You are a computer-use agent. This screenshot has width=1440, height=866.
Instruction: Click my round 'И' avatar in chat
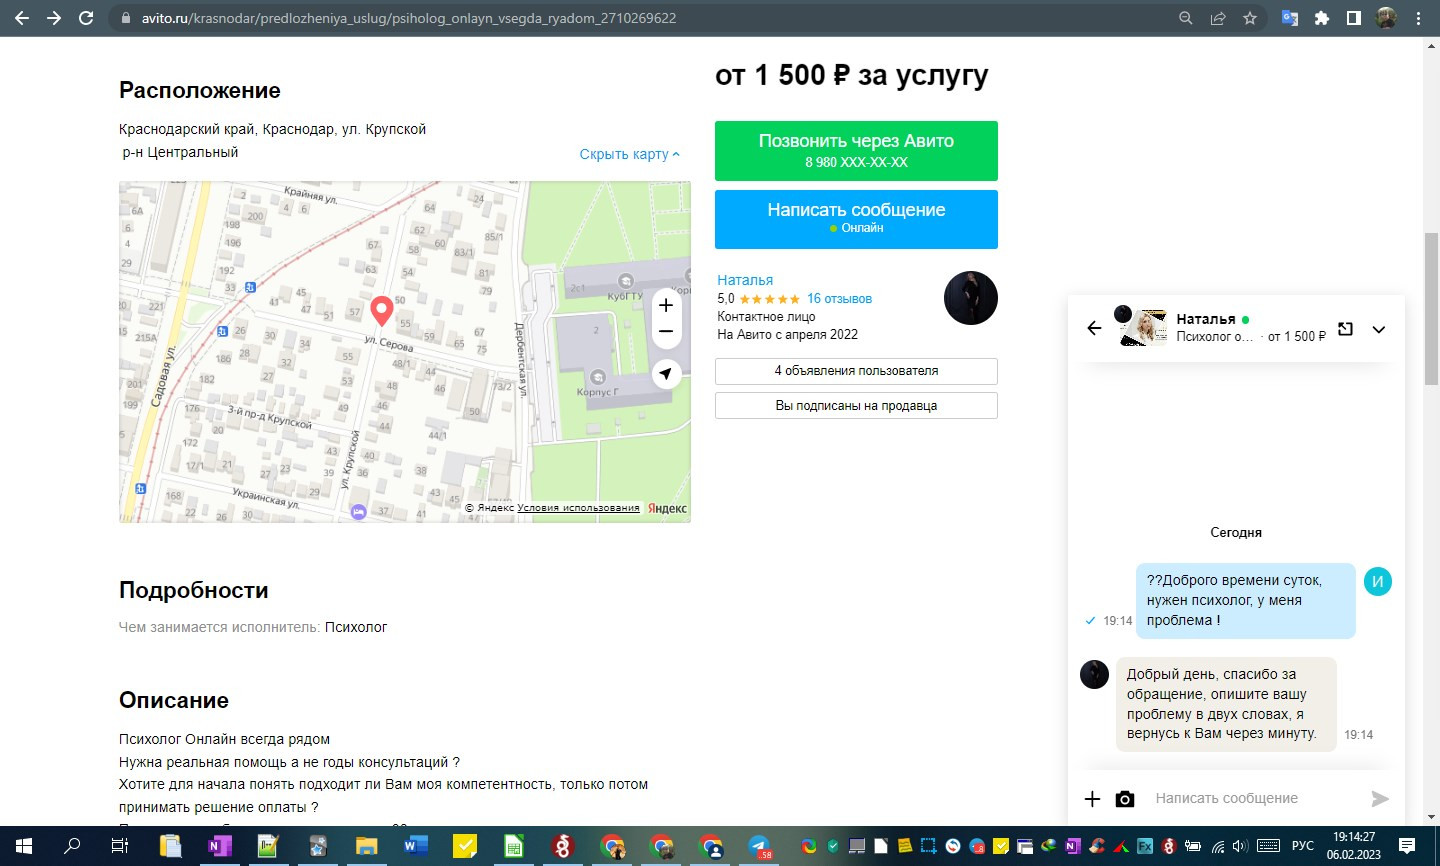click(1377, 581)
